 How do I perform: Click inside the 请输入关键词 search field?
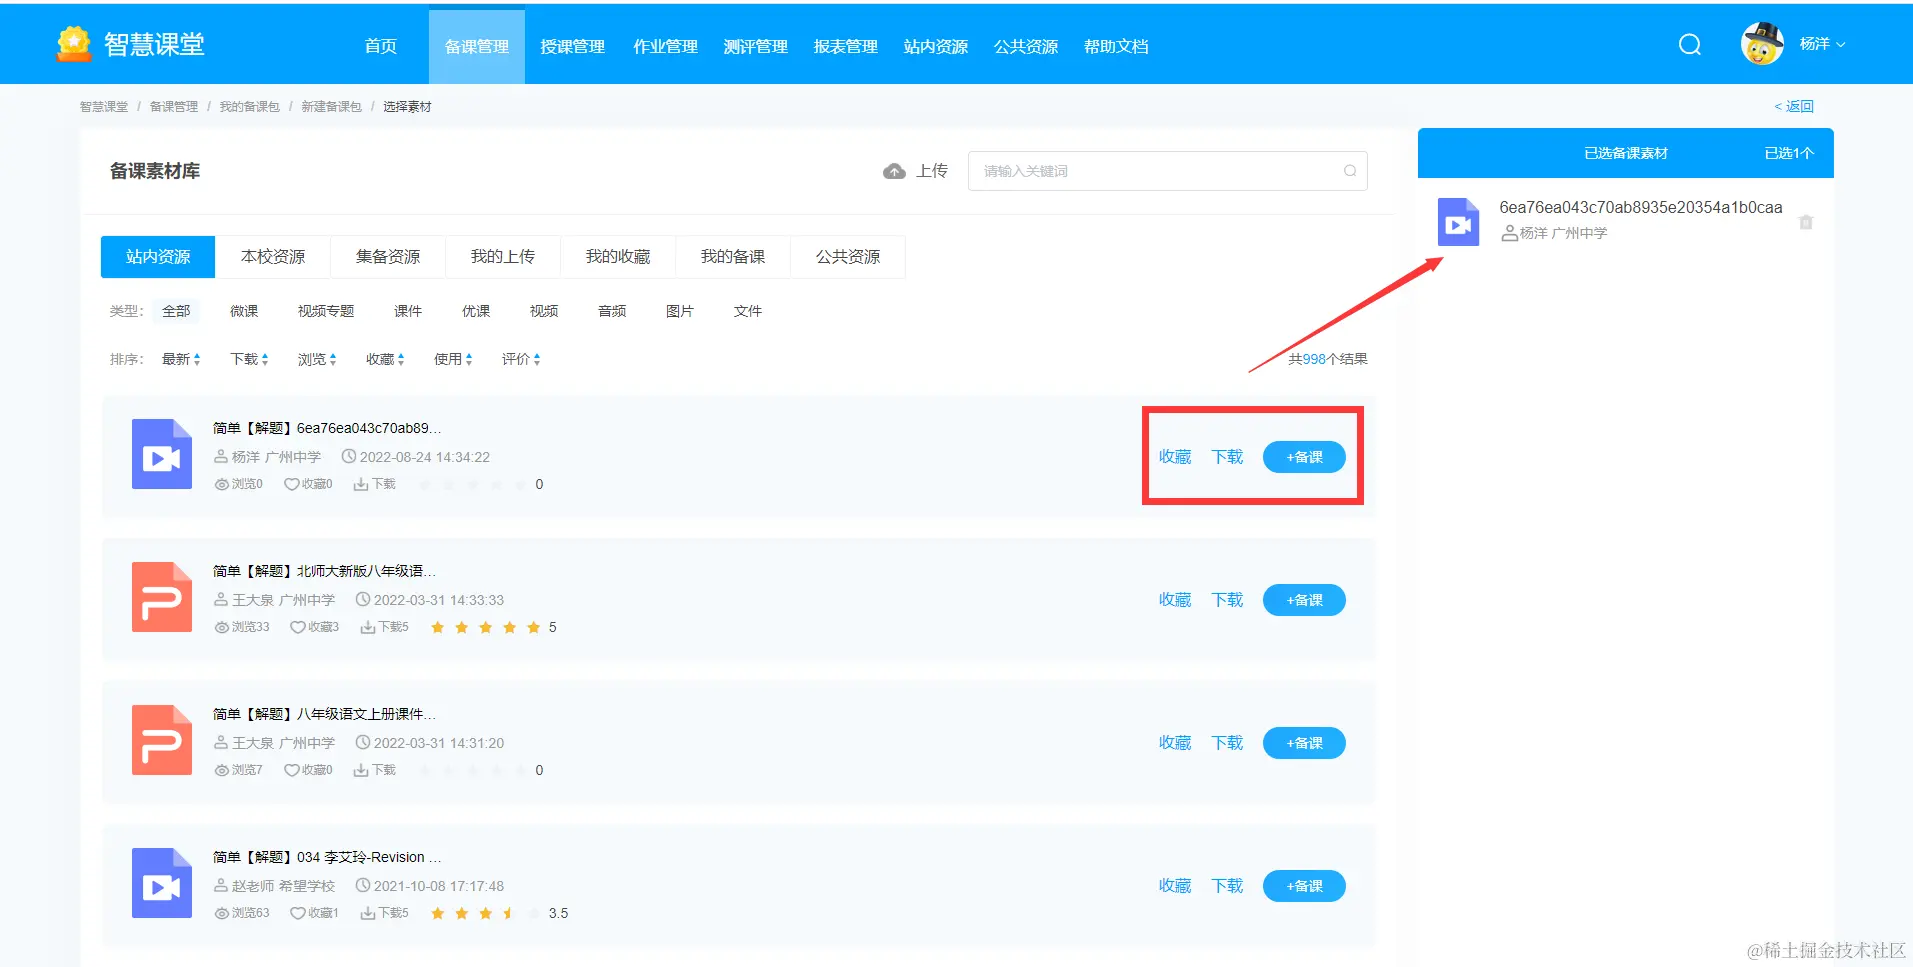tap(1150, 170)
